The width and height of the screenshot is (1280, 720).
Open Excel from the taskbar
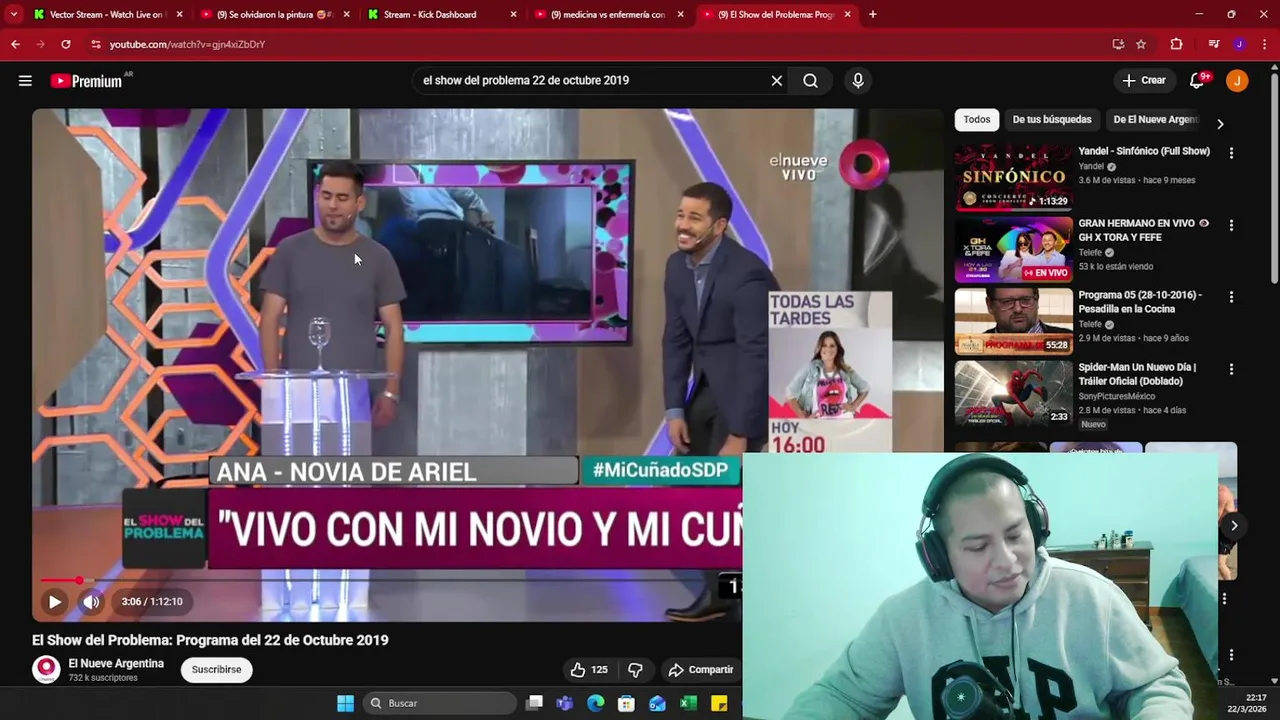coord(688,703)
